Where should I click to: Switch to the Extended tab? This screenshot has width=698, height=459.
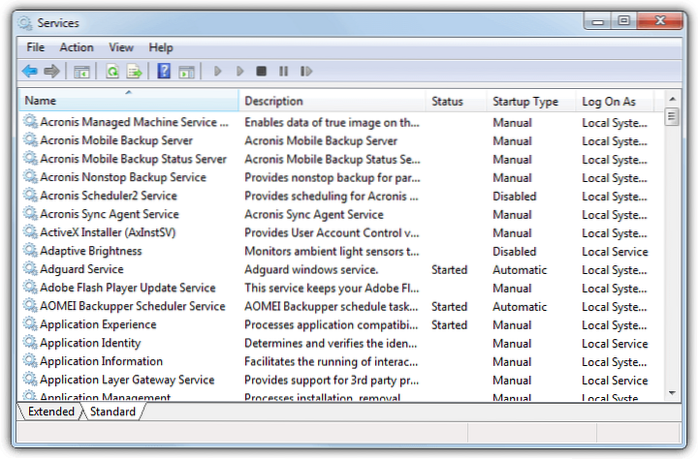[51, 411]
